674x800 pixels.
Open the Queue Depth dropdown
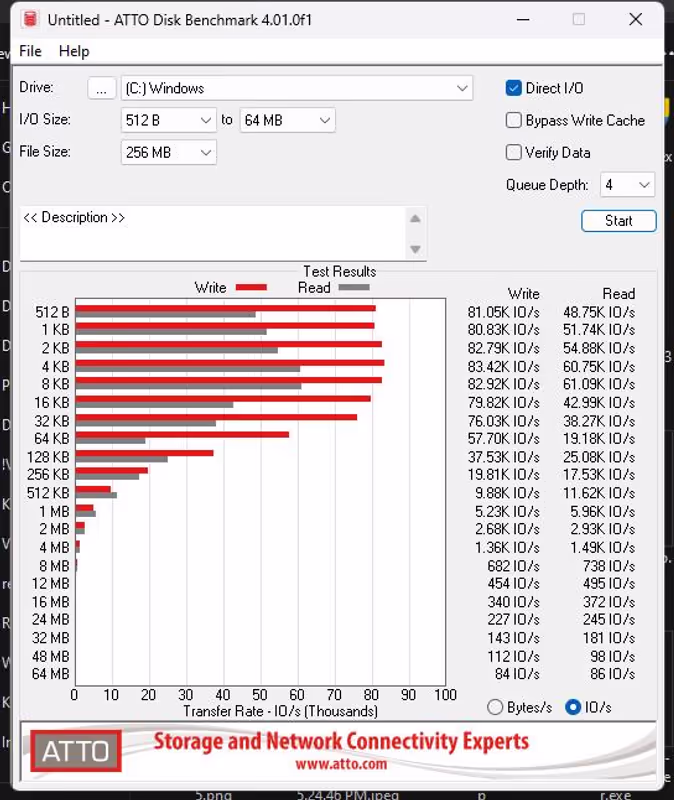click(628, 185)
